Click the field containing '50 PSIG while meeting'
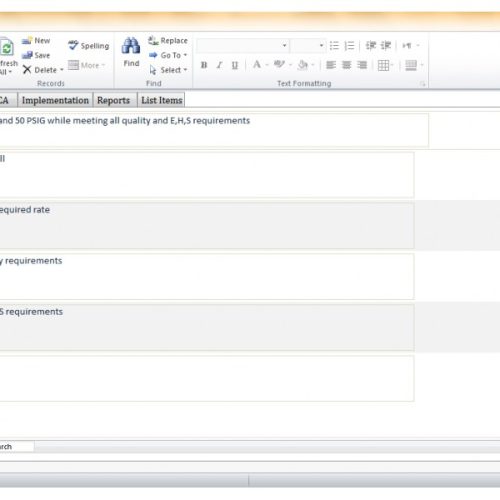 214,130
